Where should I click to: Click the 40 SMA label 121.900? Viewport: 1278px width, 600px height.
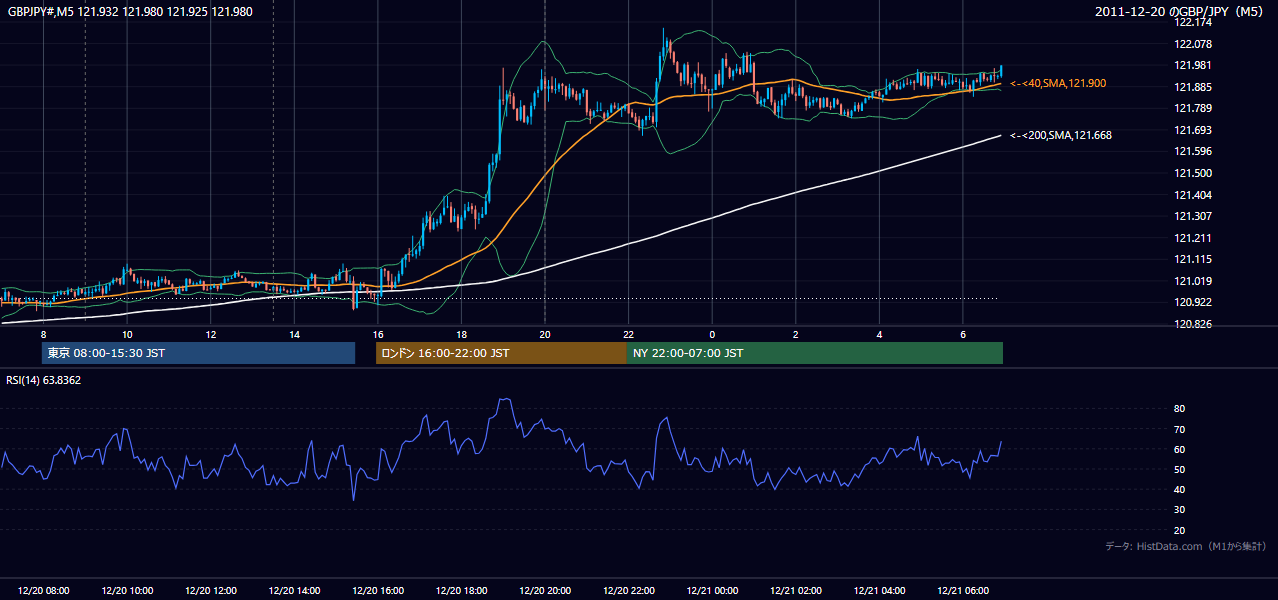1058,84
